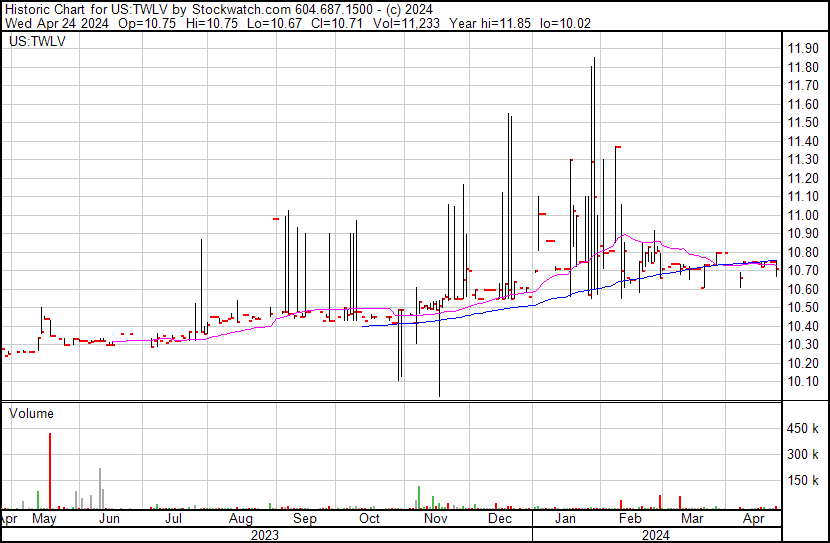The image size is (830, 543).
Task: Click the Oct month label
Action: (x=369, y=519)
